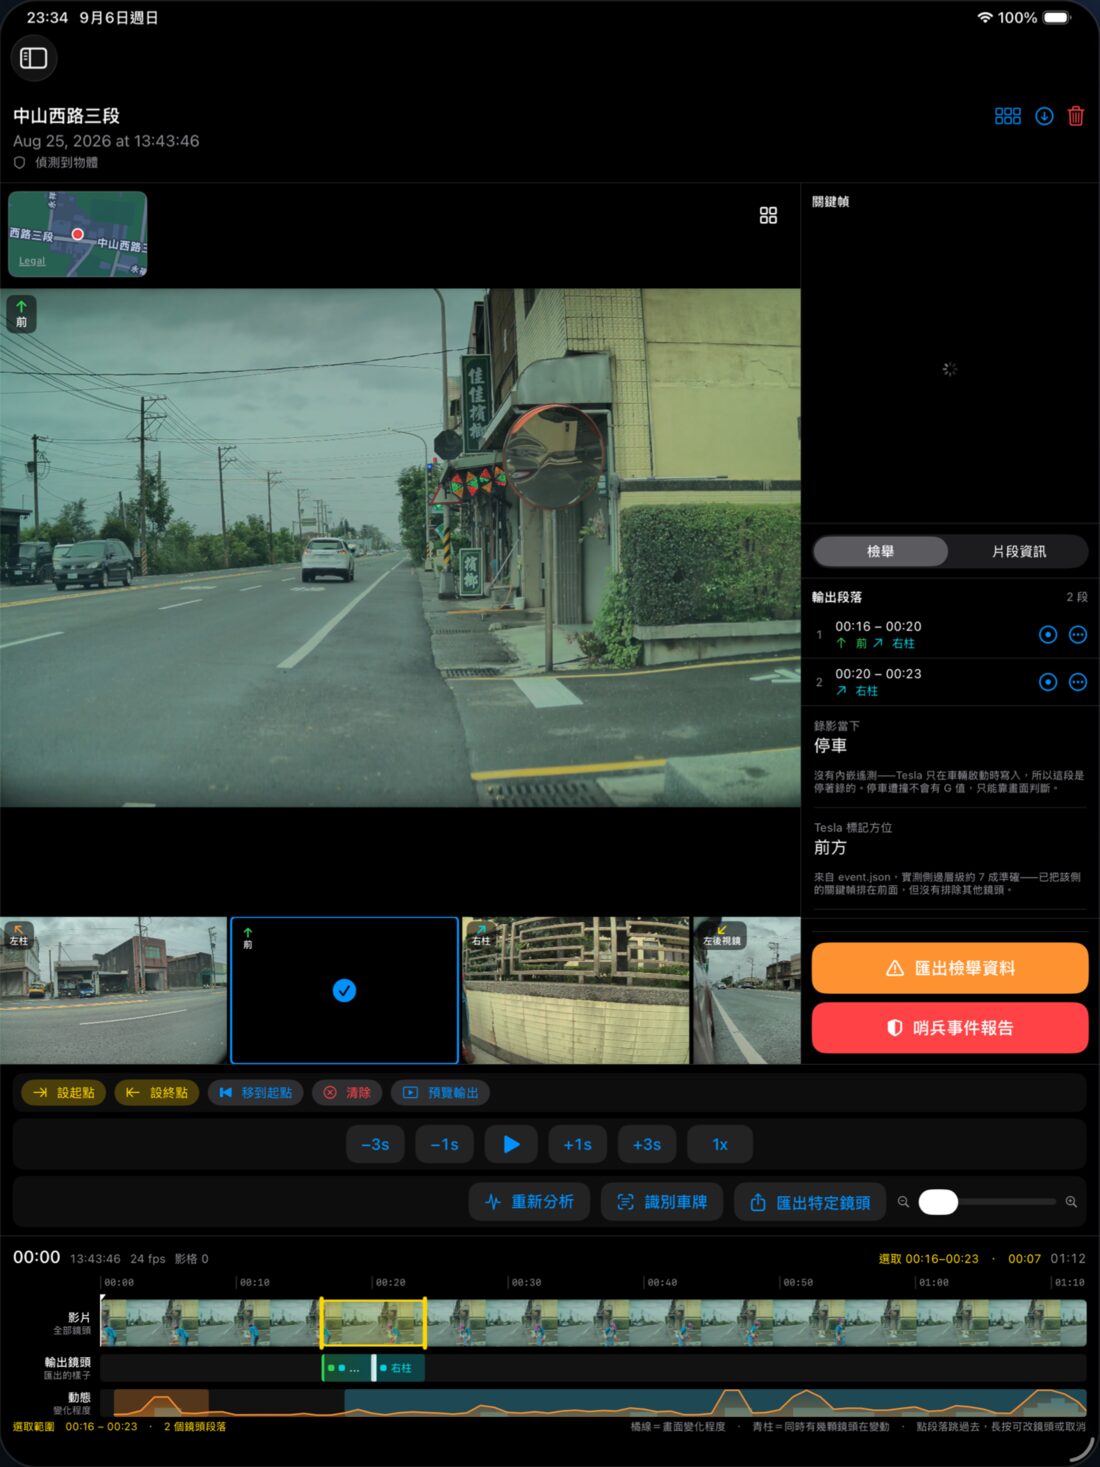
Task: Click the yellow selected range on filmstrip
Action: (x=373, y=1323)
